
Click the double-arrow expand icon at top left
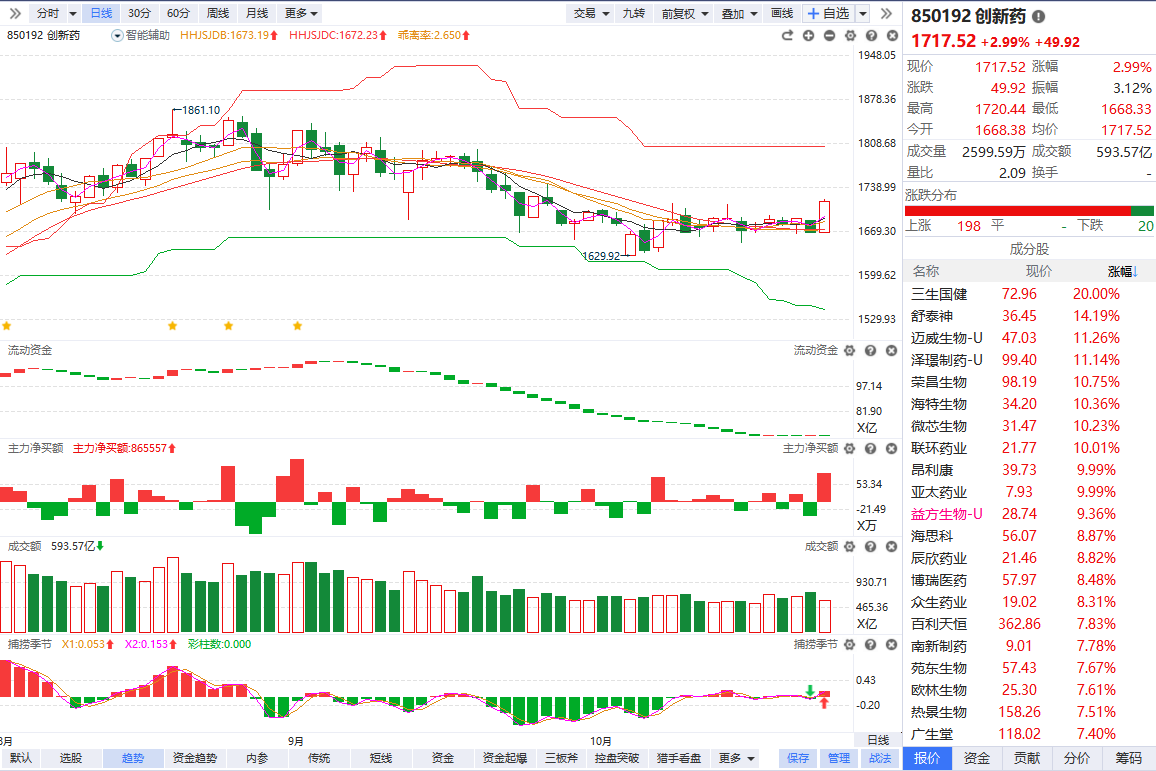[x=14, y=13]
